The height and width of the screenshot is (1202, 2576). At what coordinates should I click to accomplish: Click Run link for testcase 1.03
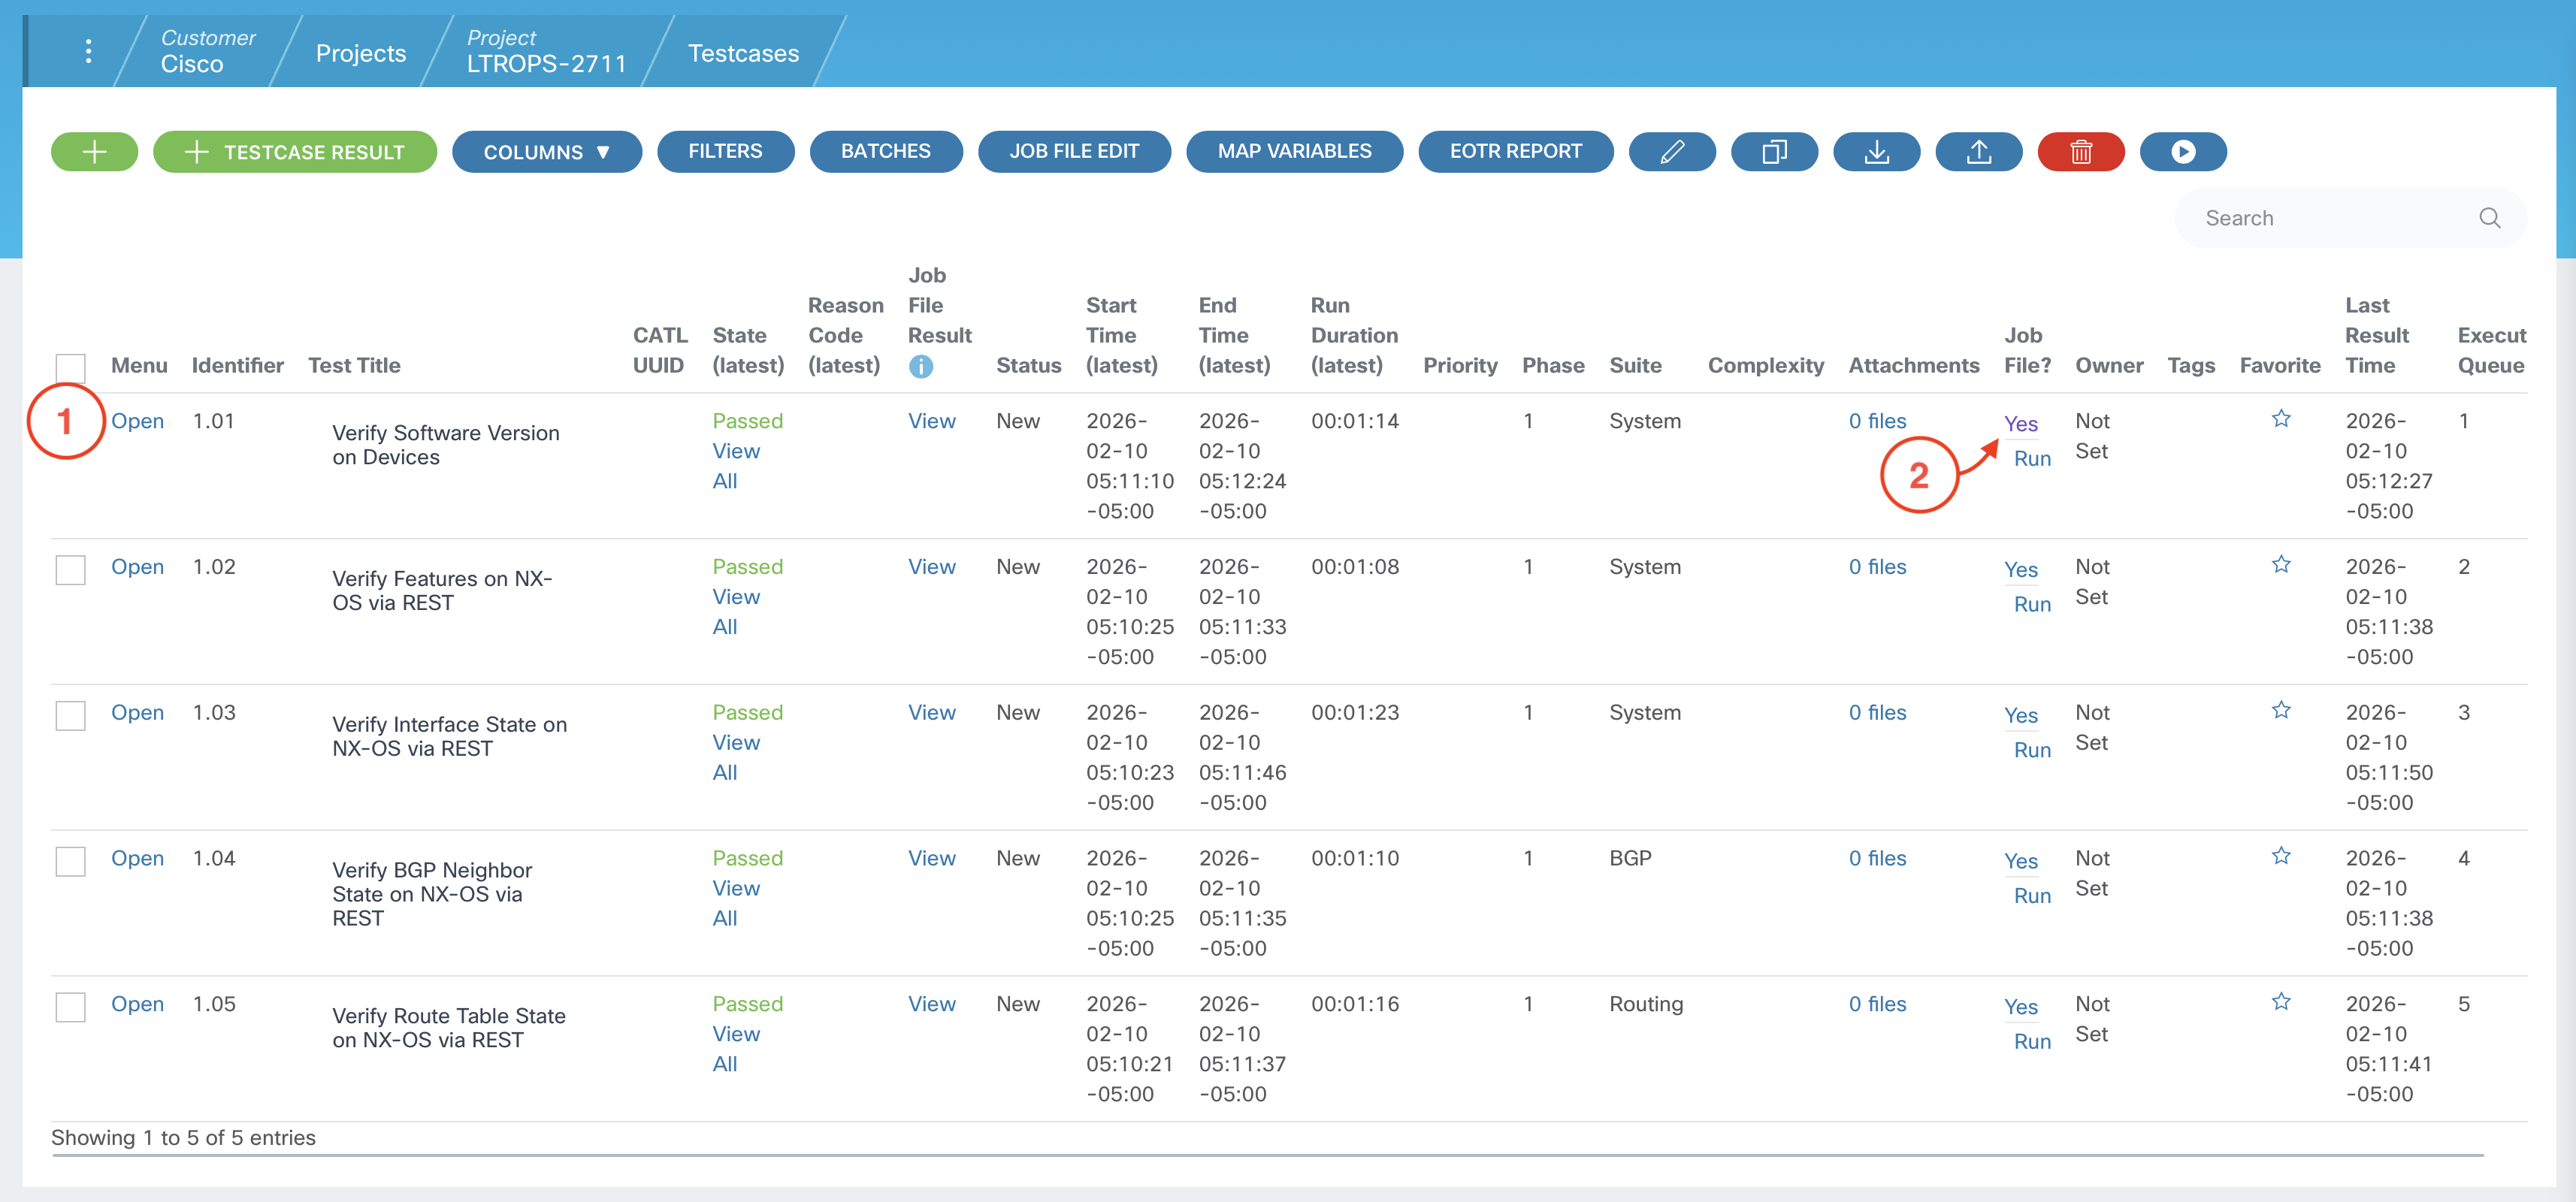[x=2031, y=750]
